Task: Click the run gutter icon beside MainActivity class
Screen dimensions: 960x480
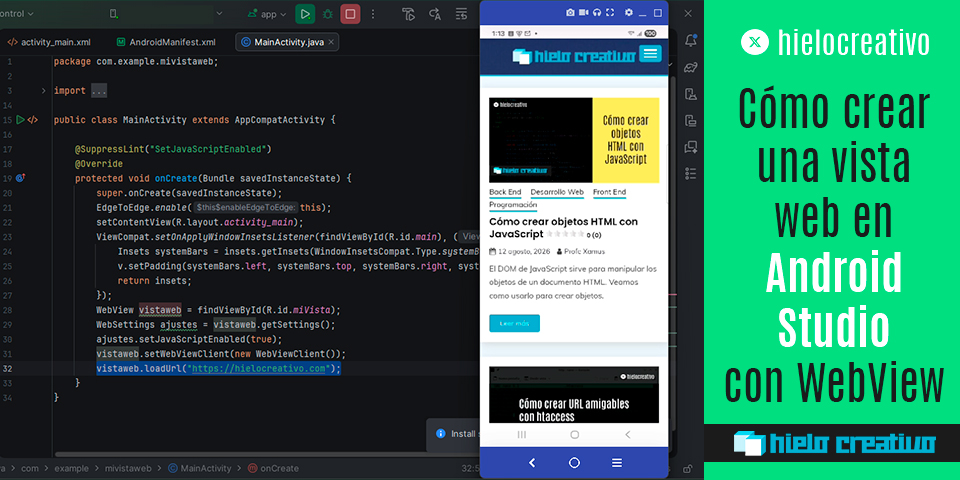Action: [20, 119]
